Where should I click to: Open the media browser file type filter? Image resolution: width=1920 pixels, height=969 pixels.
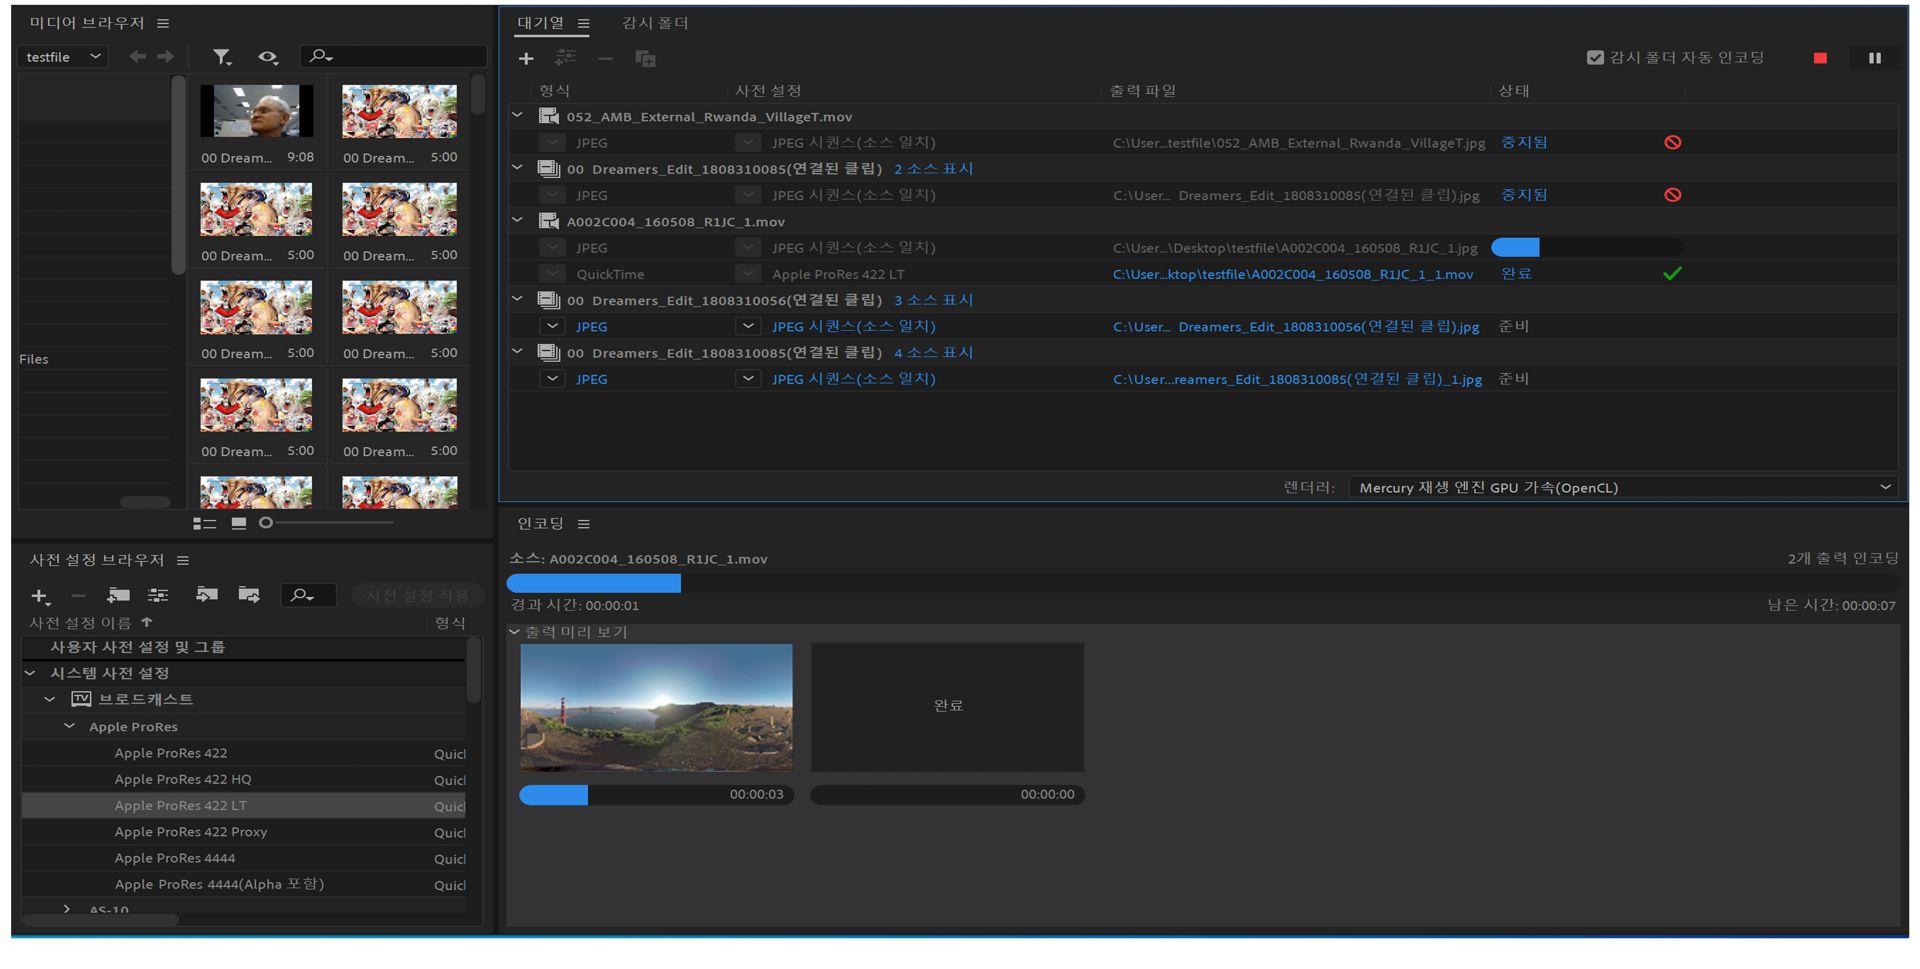[222, 57]
